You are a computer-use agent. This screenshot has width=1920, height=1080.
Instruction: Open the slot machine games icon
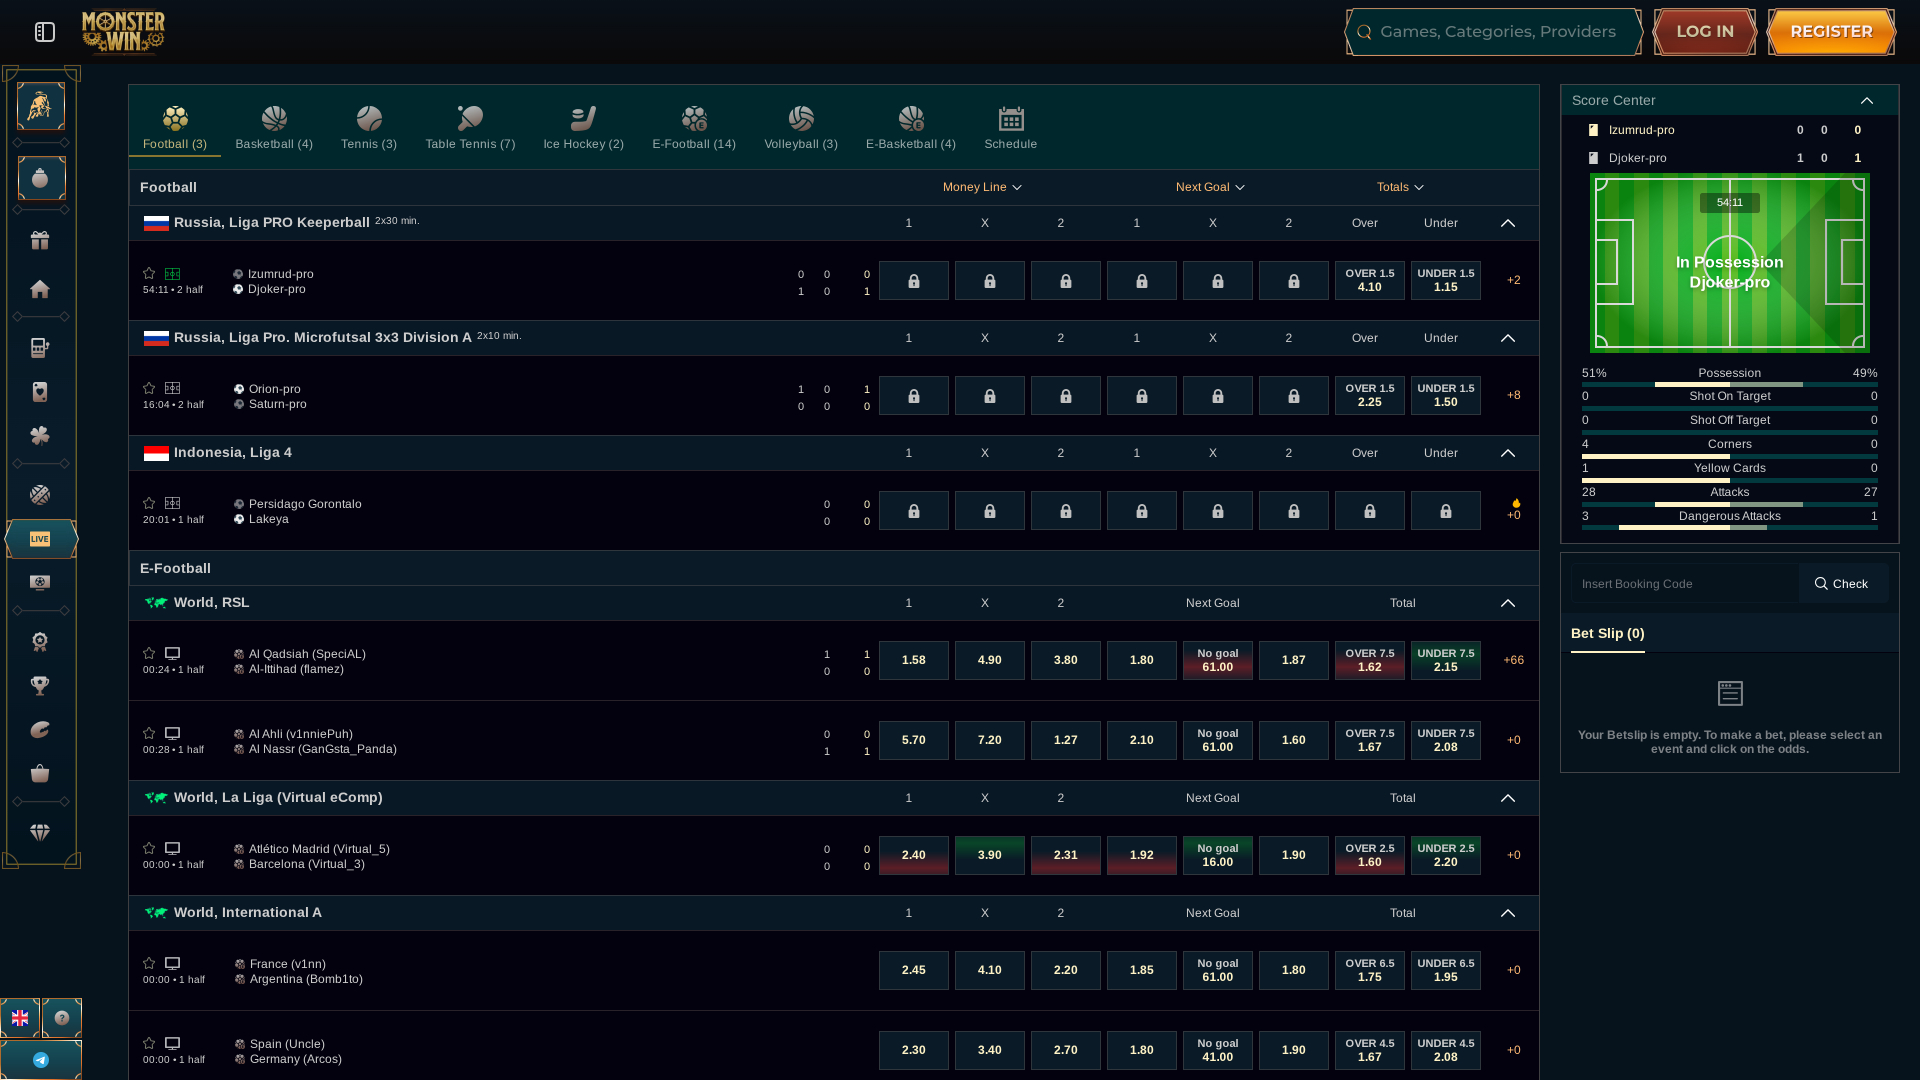click(40, 347)
